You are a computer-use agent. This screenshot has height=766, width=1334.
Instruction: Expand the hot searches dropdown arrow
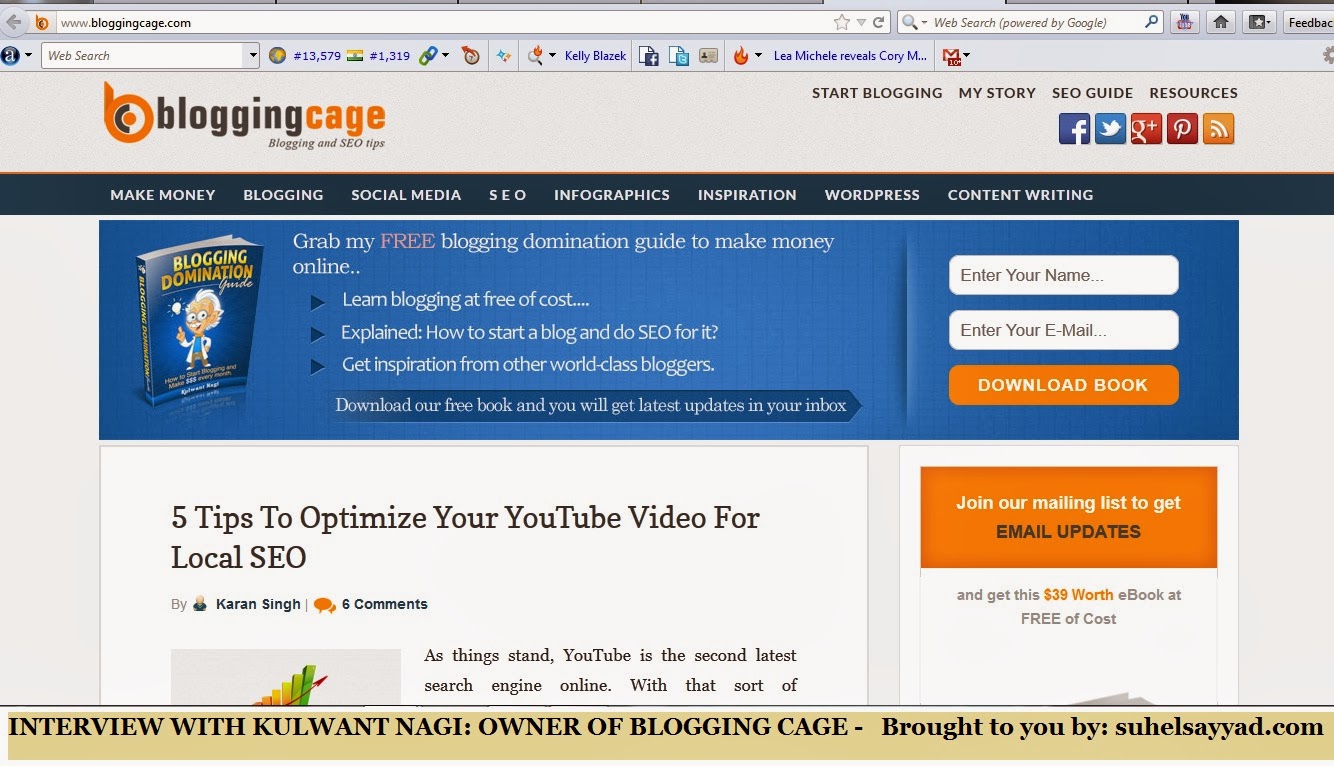coord(552,56)
